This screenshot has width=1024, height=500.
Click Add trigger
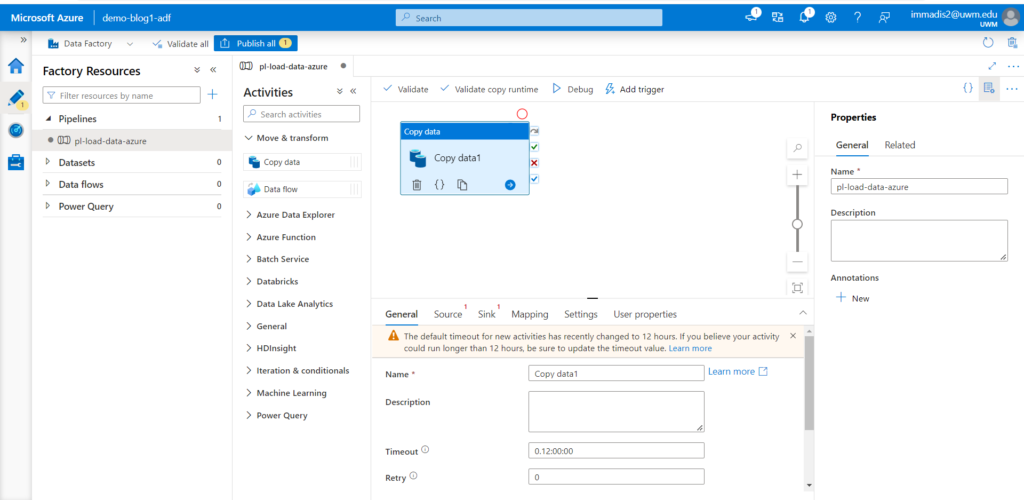(x=635, y=89)
